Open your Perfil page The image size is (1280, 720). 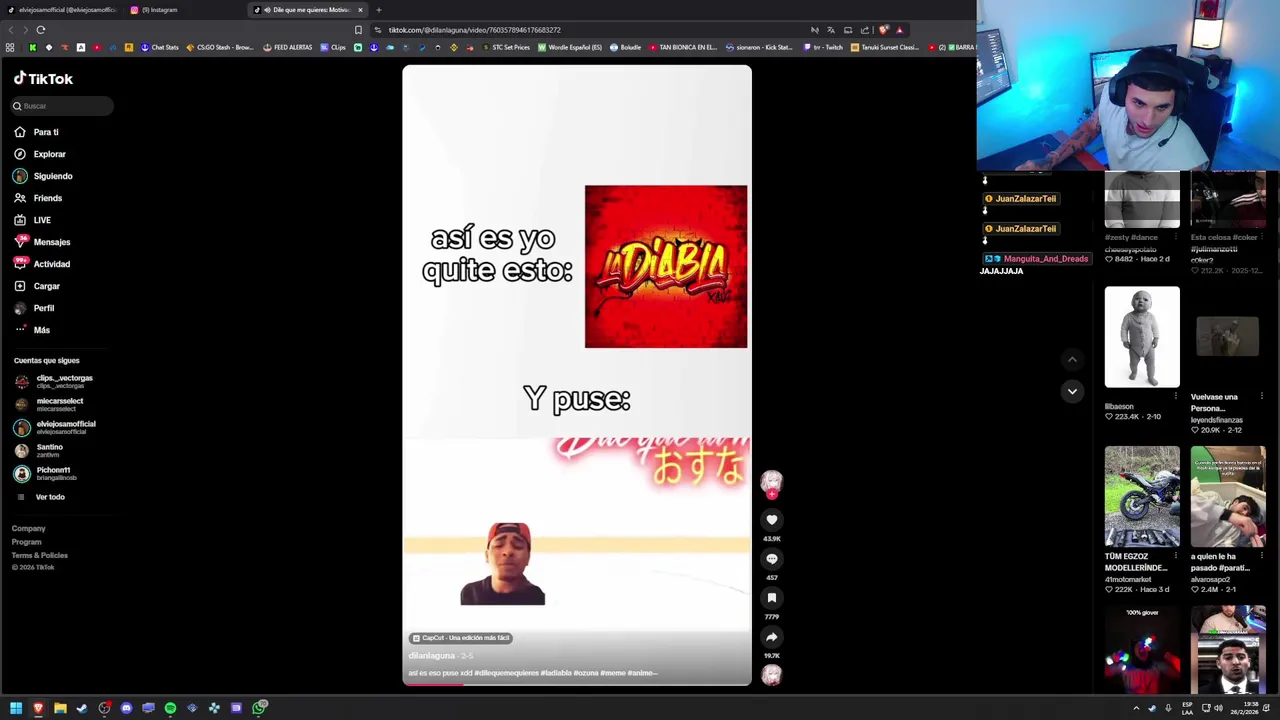pos(34,308)
